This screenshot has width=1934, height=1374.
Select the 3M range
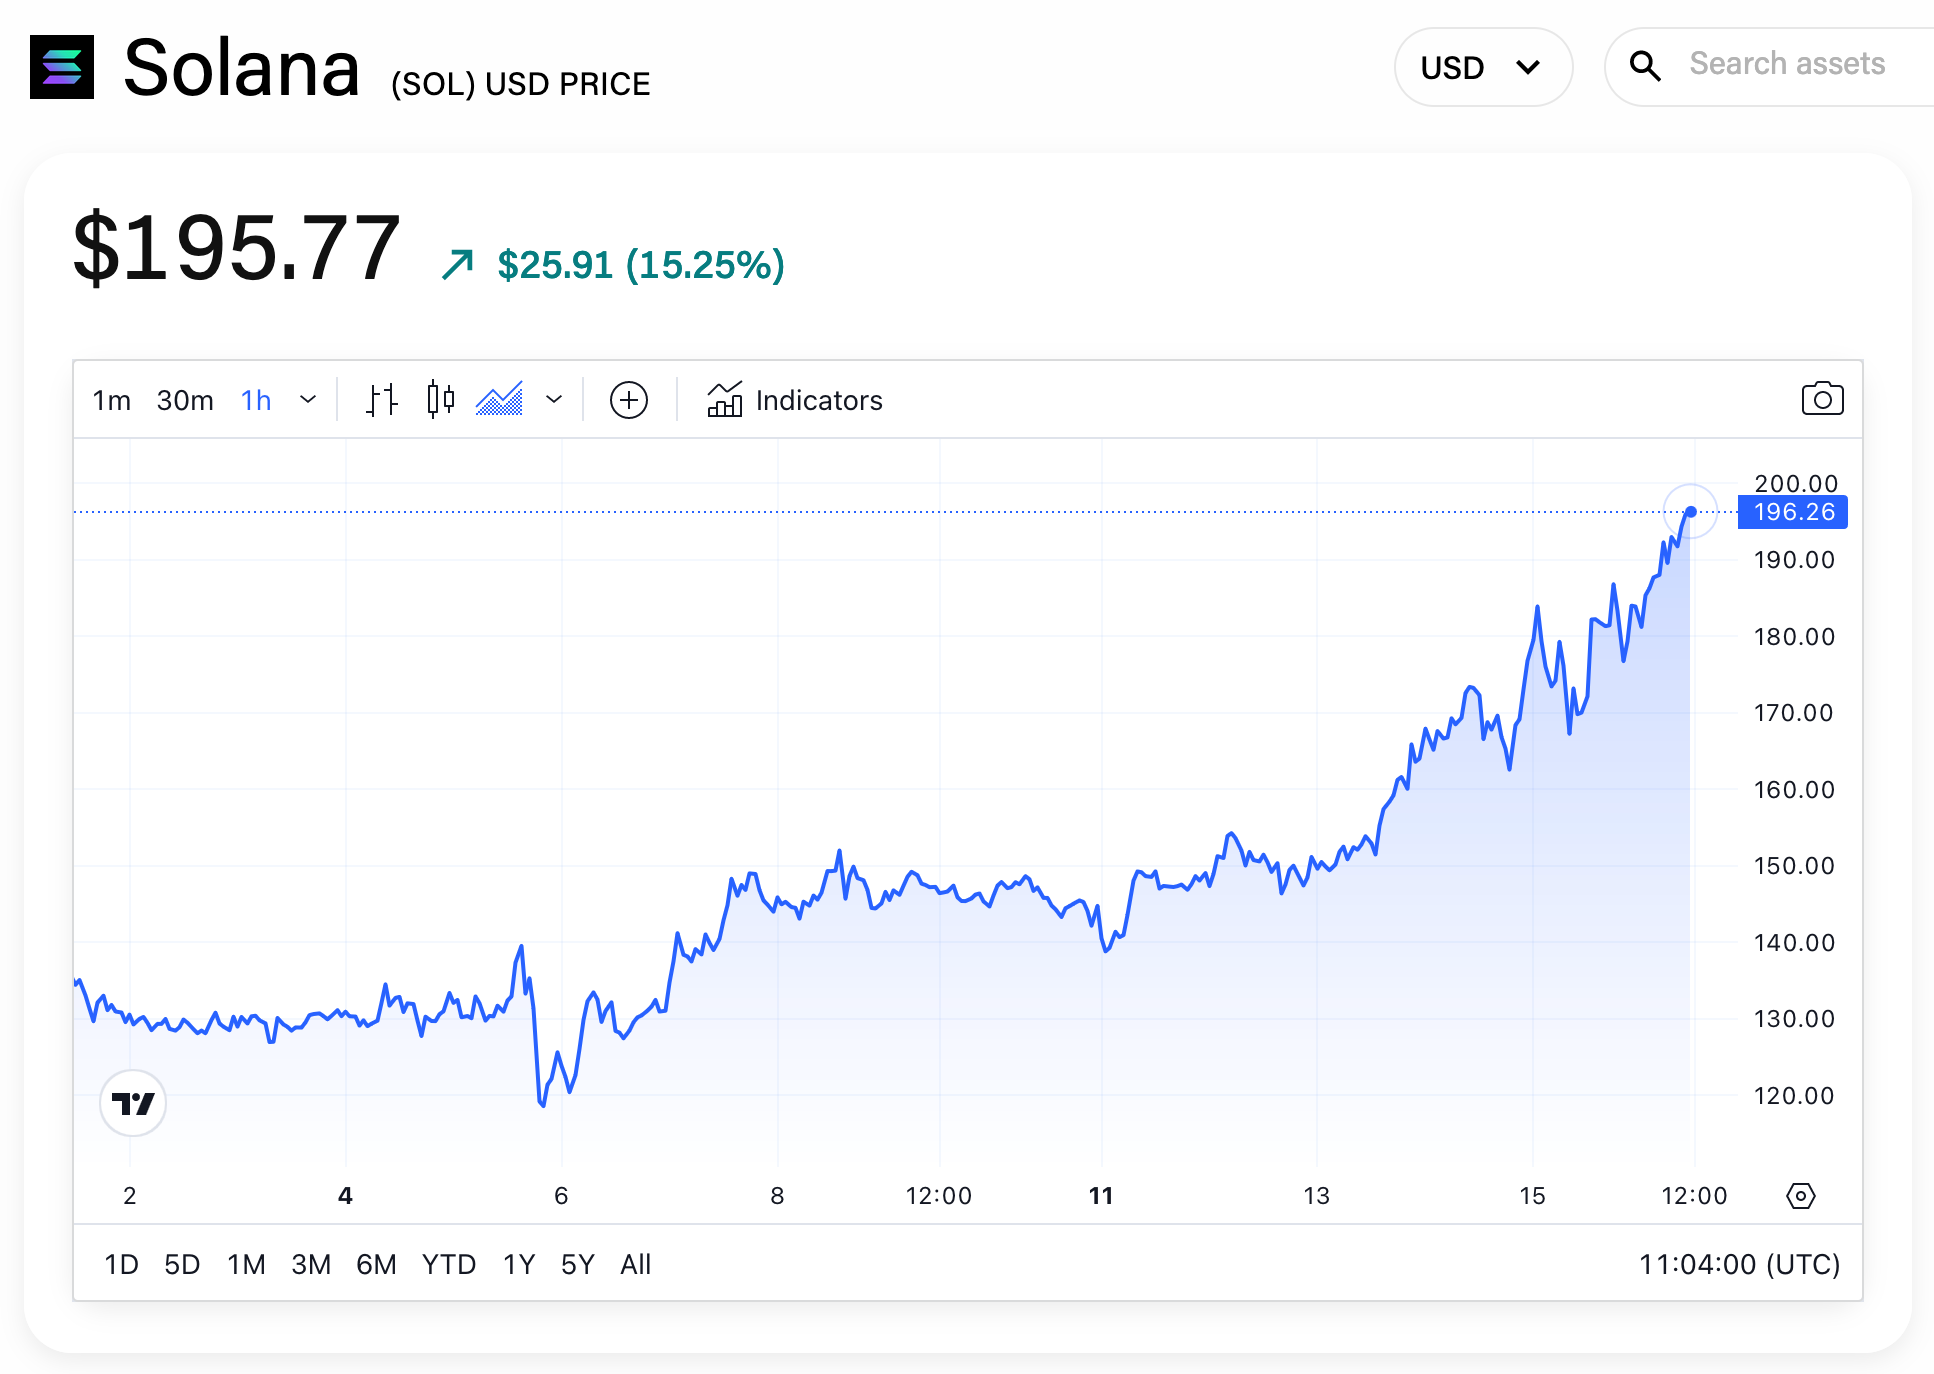coord(311,1264)
